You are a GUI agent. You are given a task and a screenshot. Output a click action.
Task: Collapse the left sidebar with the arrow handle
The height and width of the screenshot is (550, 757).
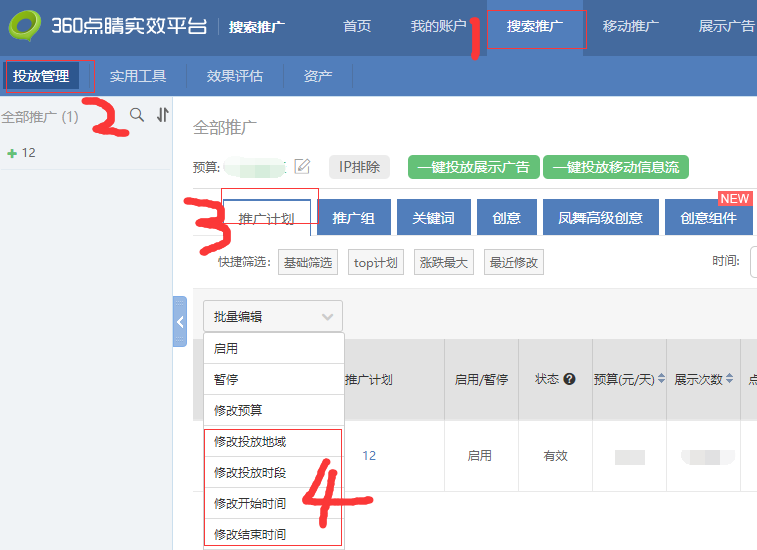click(x=180, y=322)
